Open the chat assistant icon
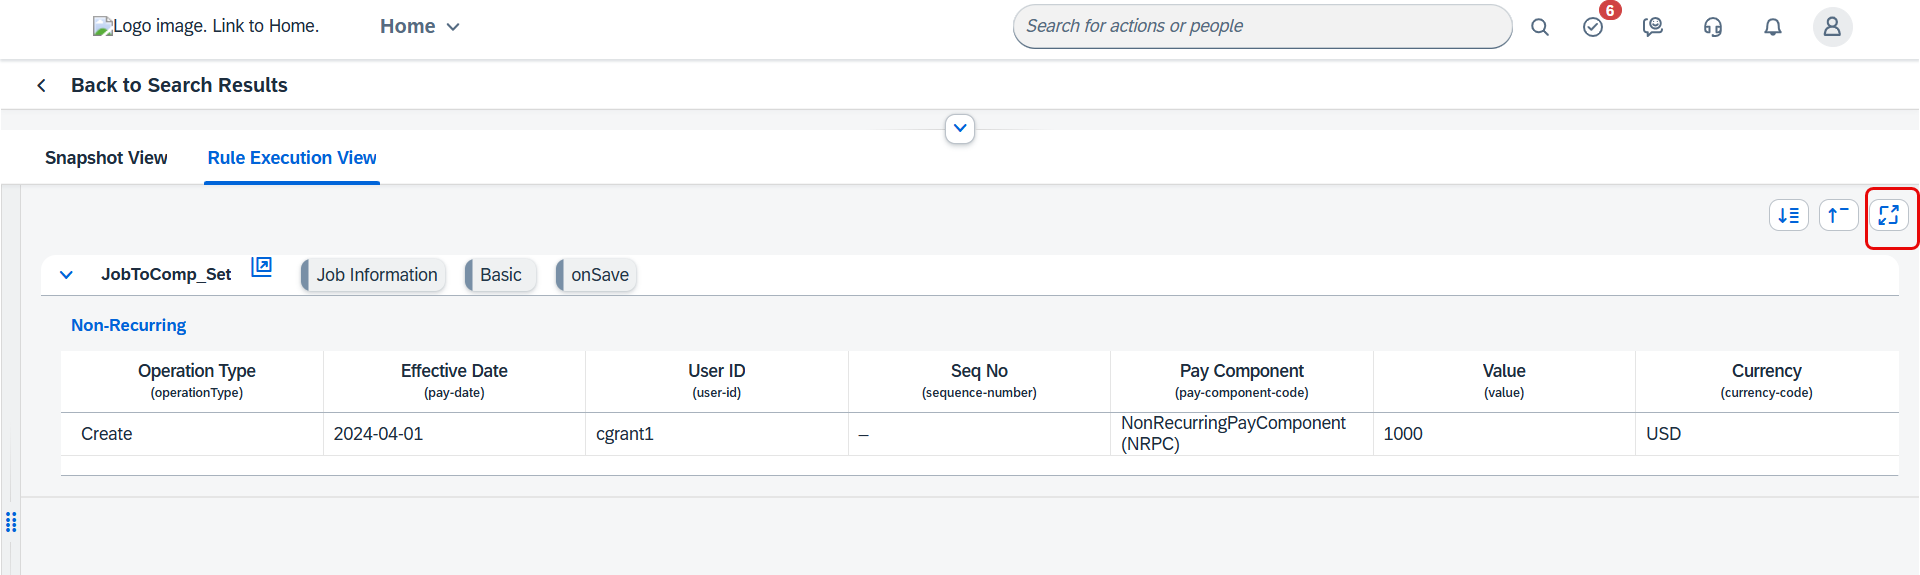 [x=1653, y=27]
